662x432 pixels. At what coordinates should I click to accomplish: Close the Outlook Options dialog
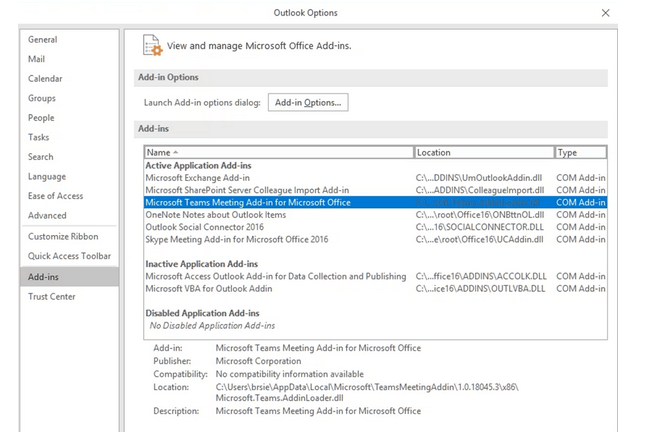pos(605,13)
